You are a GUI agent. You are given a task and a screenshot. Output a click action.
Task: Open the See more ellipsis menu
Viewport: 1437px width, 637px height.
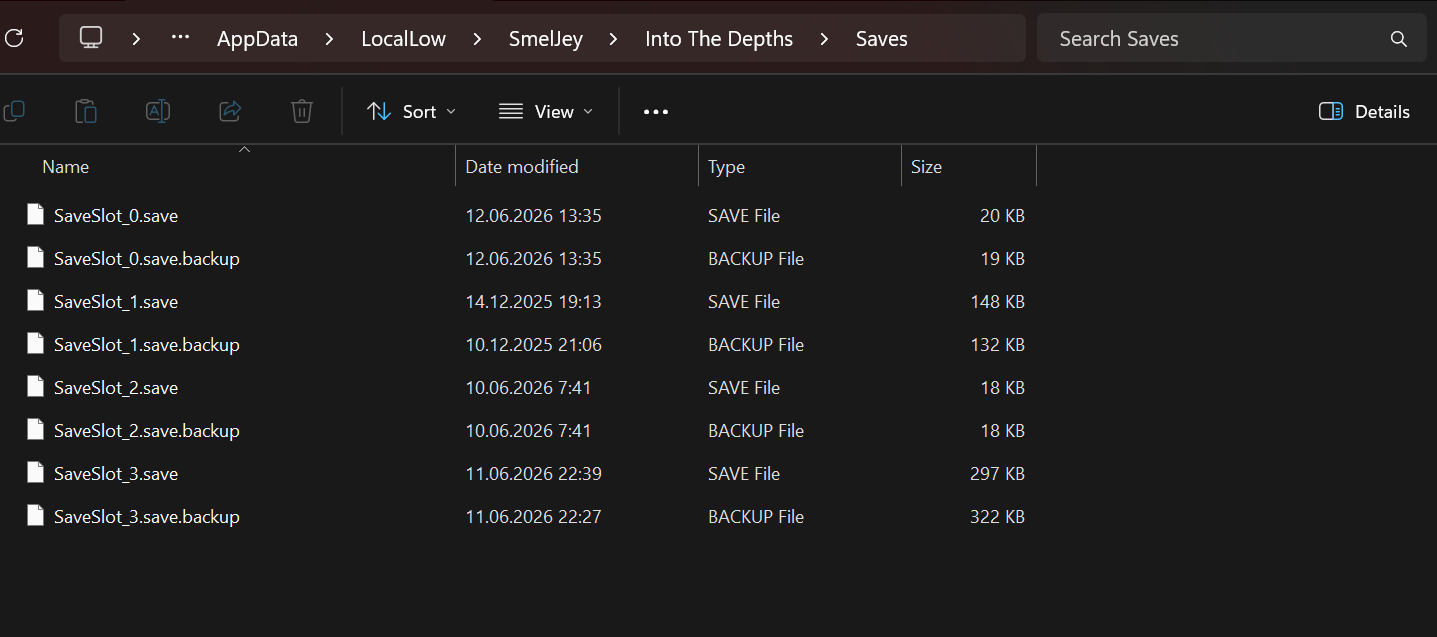tap(656, 112)
